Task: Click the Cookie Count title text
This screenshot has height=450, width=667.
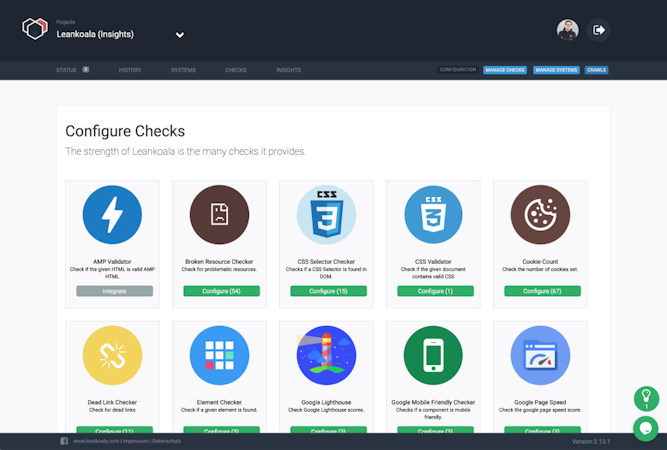Action: click(x=540, y=262)
